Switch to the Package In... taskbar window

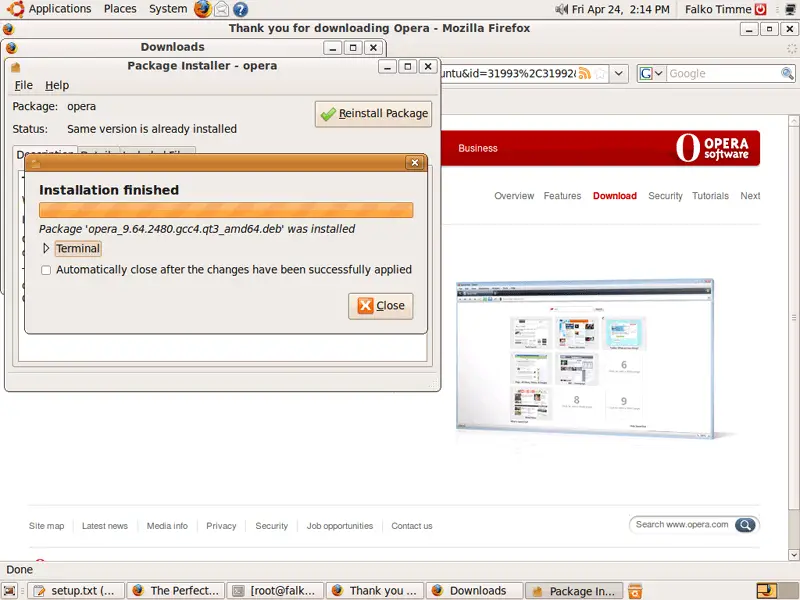point(574,591)
